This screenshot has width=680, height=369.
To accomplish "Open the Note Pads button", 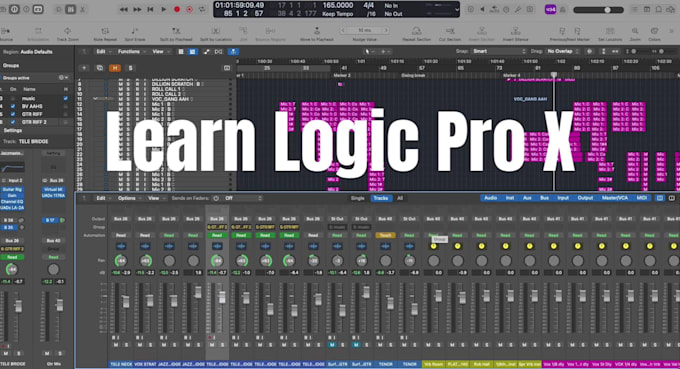I will coord(647,9).
